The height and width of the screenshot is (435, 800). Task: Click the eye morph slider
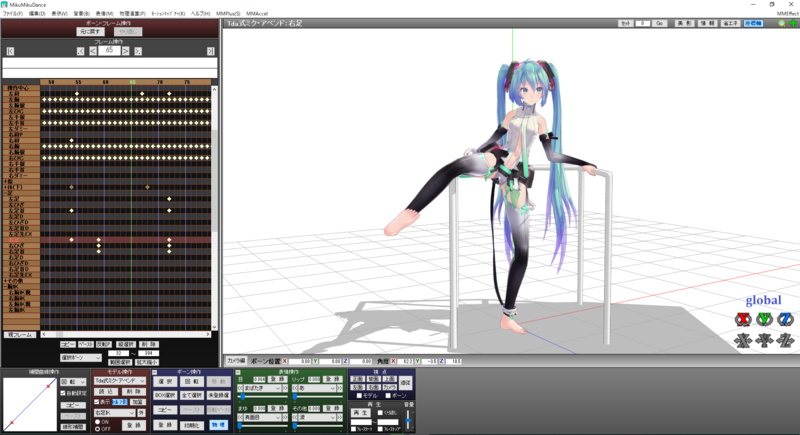pos(262,397)
